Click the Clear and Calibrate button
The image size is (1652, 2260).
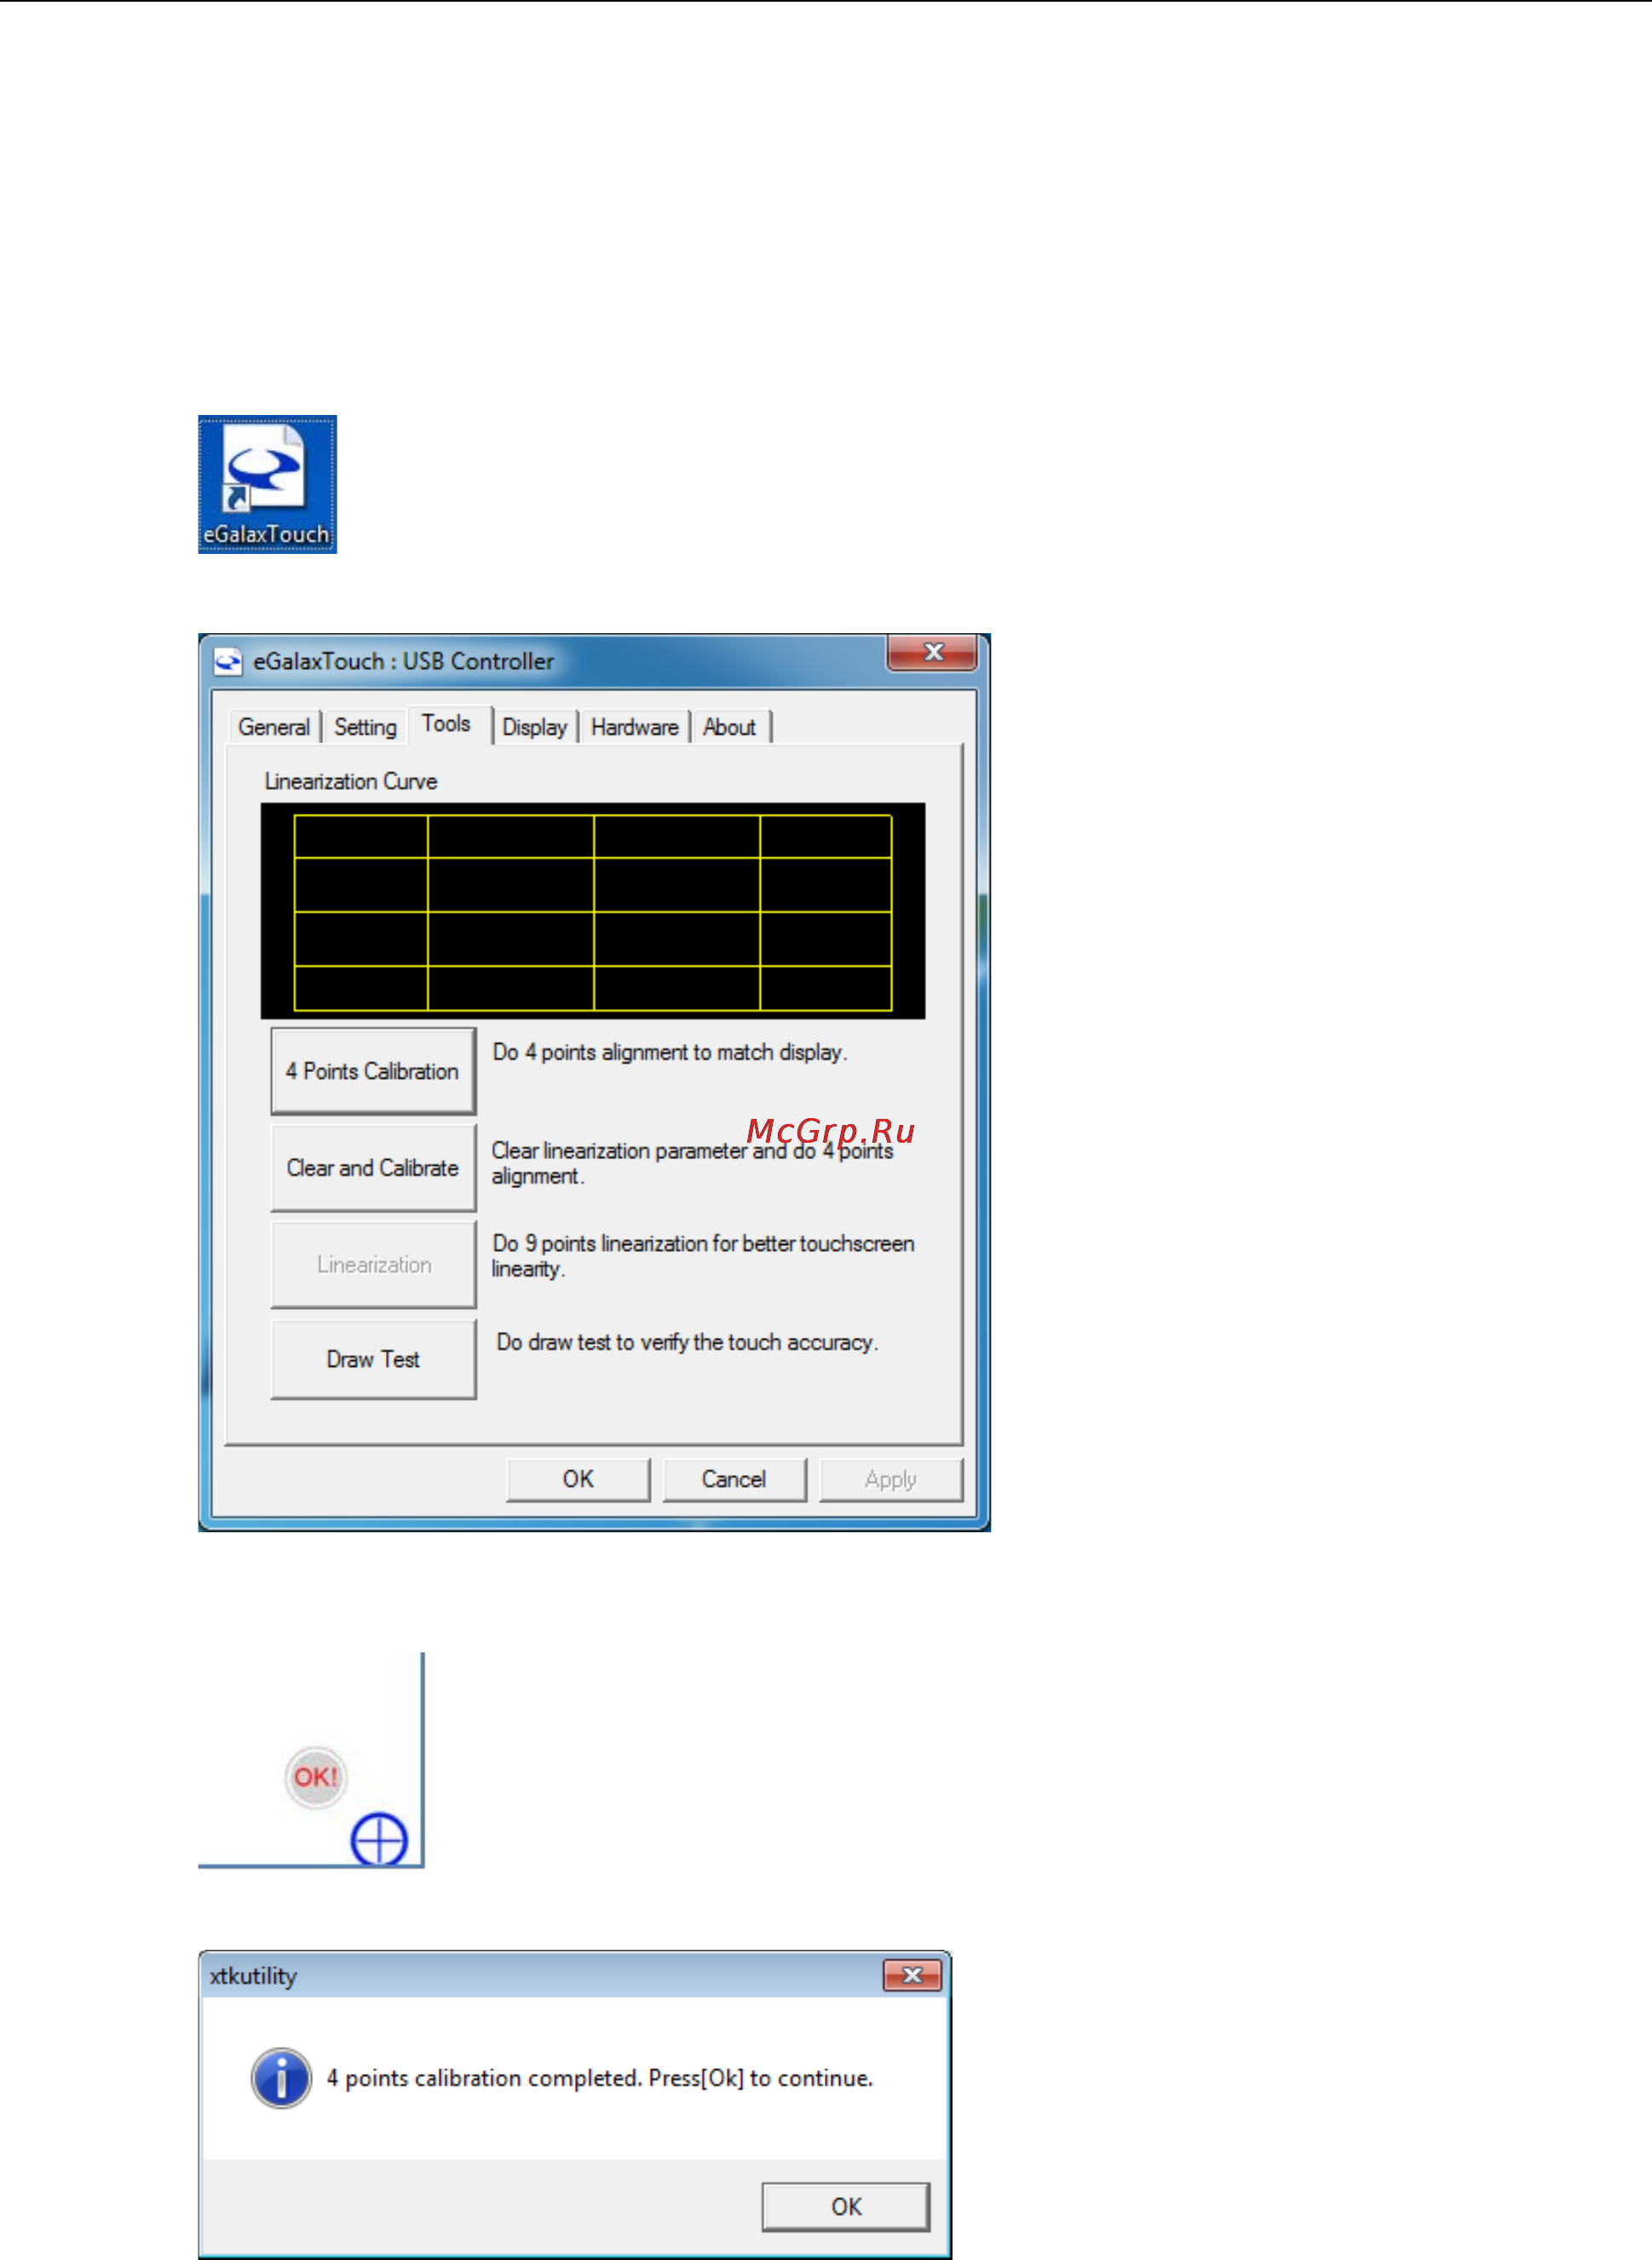373,1168
